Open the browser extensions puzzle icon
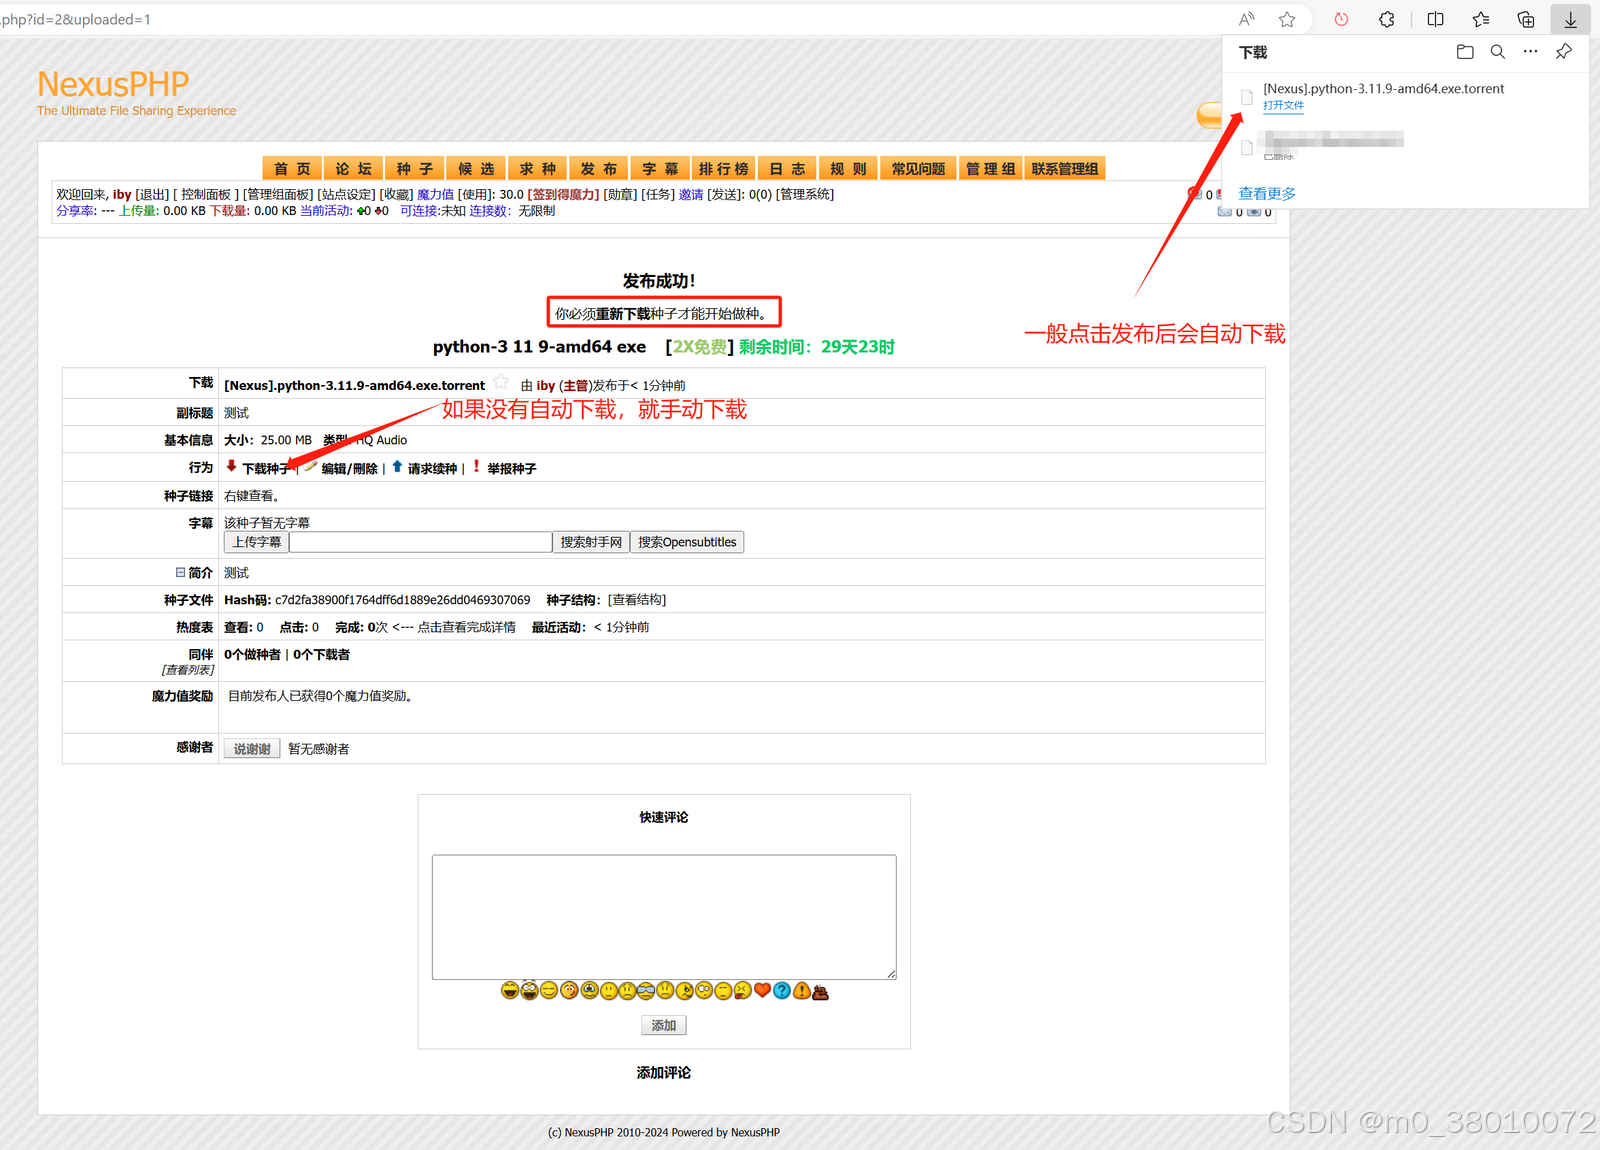1600x1150 pixels. coord(1386,19)
